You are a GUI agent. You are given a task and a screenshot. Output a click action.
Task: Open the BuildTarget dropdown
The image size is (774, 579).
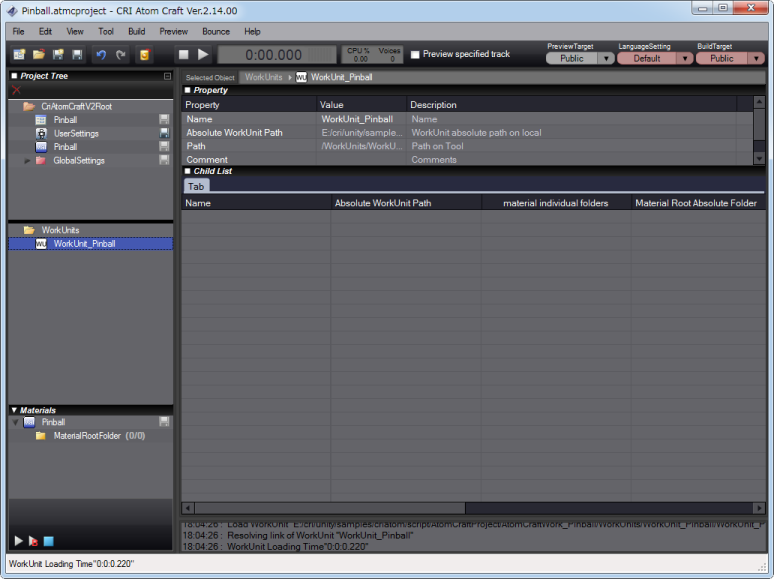tap(756, 59)
